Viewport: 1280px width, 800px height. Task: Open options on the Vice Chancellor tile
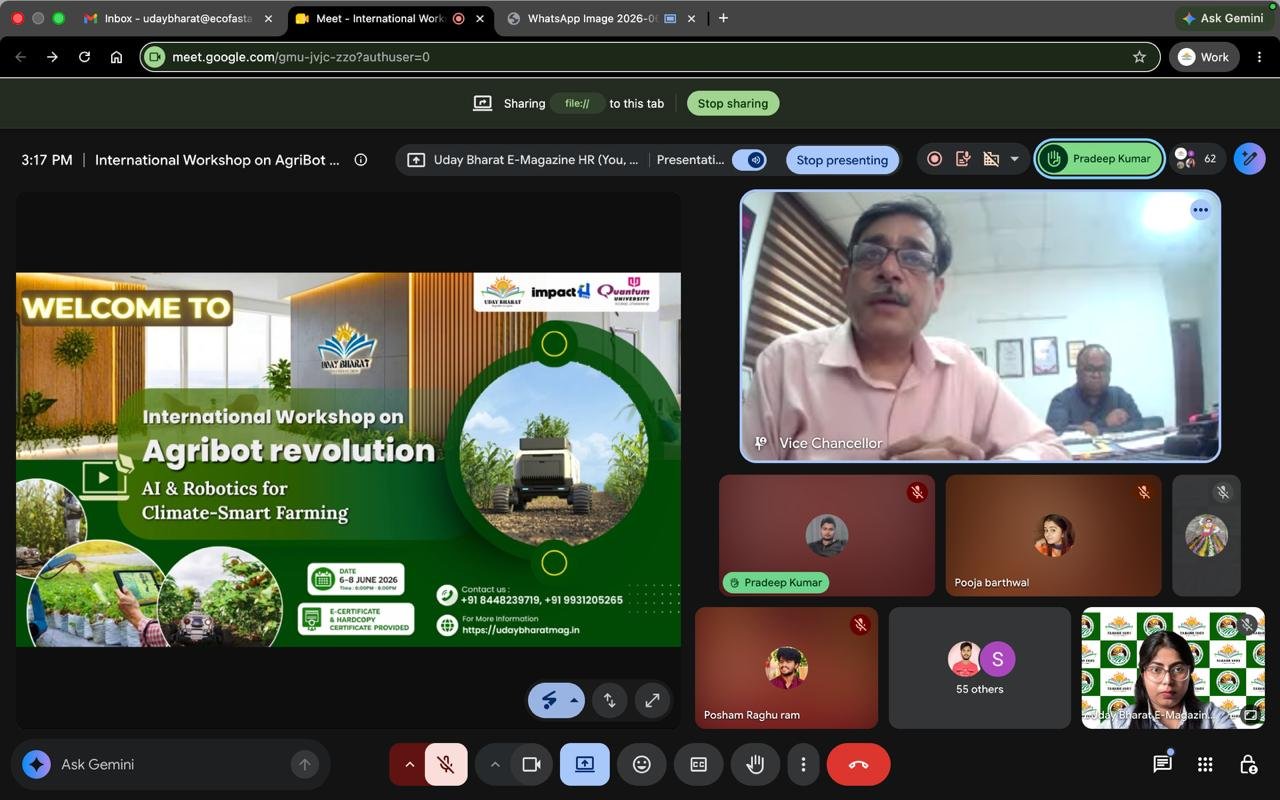[1200, 210]
